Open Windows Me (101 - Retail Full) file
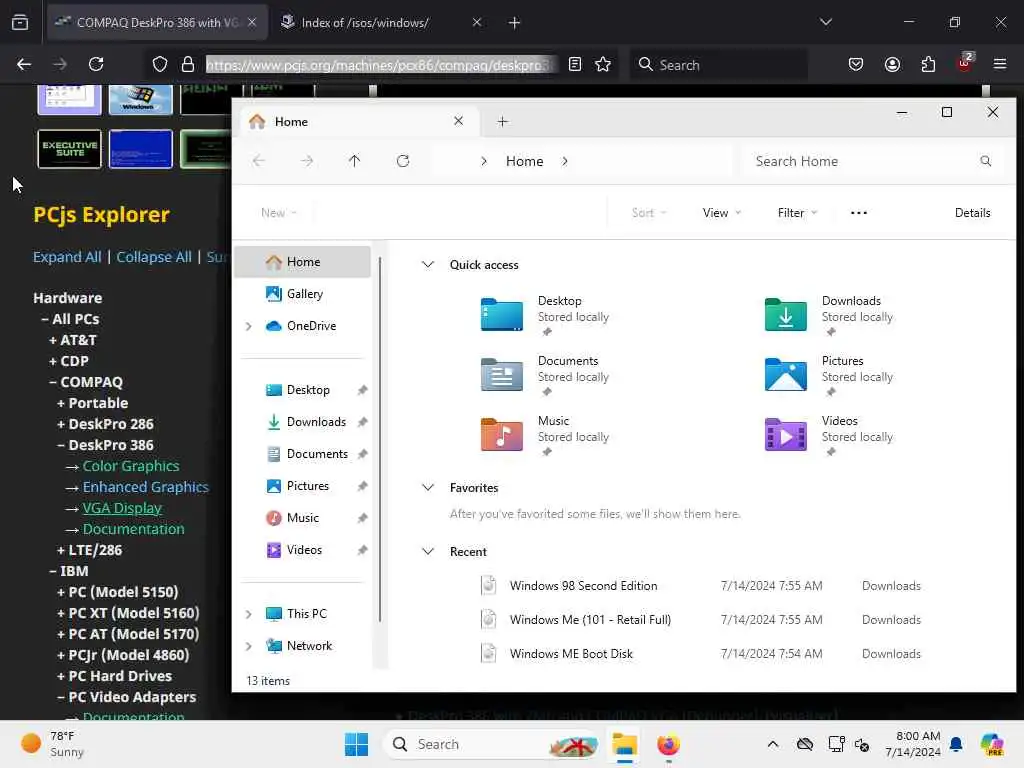This screenshot has width=1024, height=768. click(x=590, y=620)
